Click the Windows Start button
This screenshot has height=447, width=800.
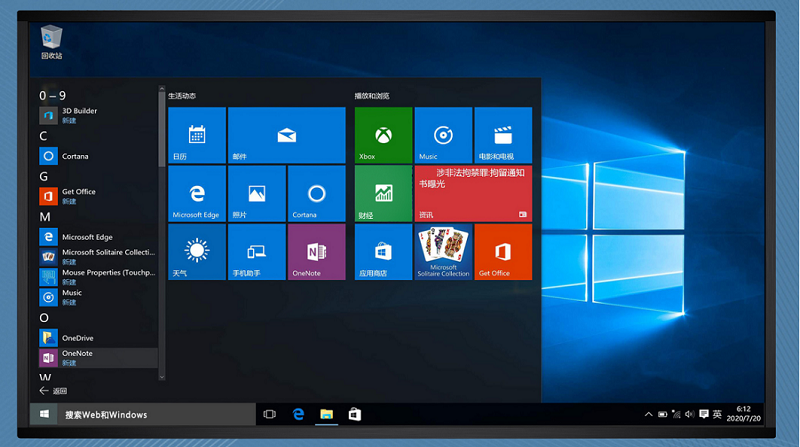tap(44, 414)
